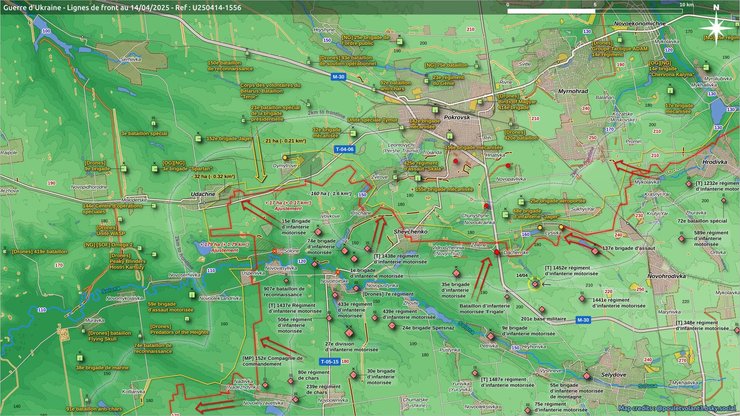
Task: Click the 1232e régiment d'infanterie red marker
Action: point(688,184)
